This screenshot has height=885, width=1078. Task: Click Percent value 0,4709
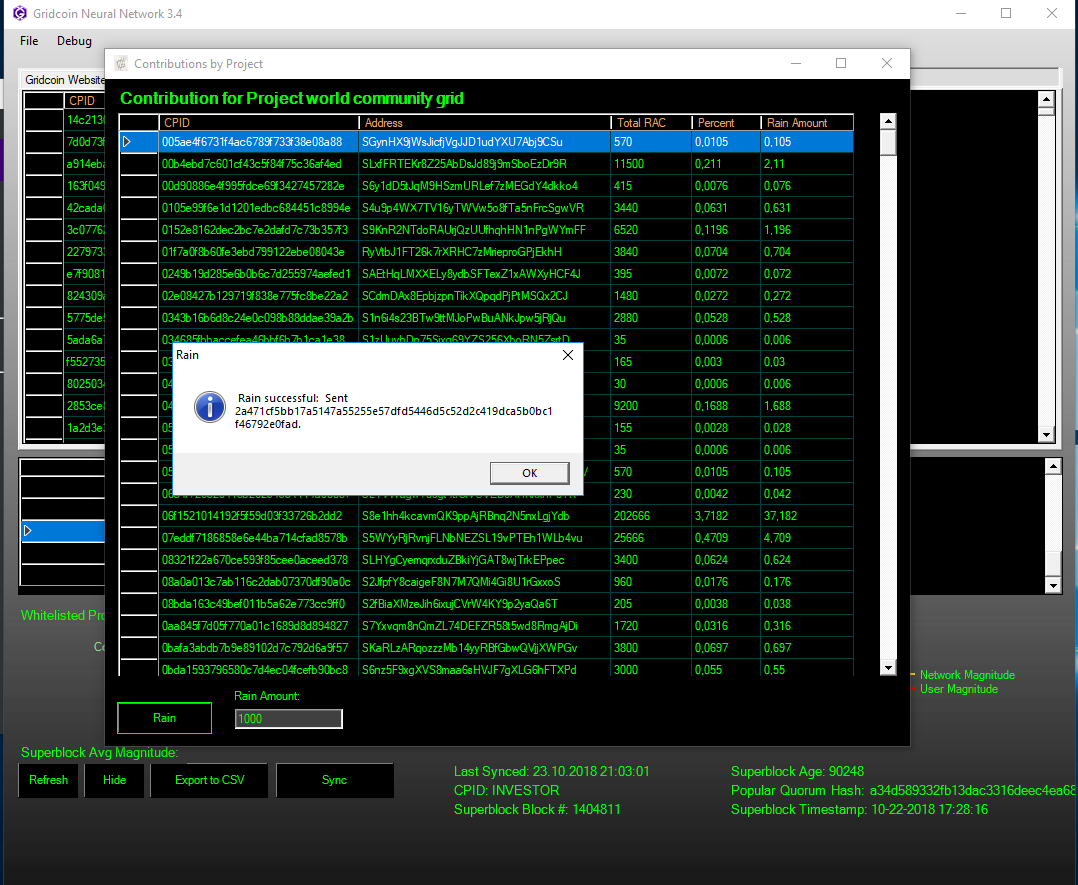point(725,538)
